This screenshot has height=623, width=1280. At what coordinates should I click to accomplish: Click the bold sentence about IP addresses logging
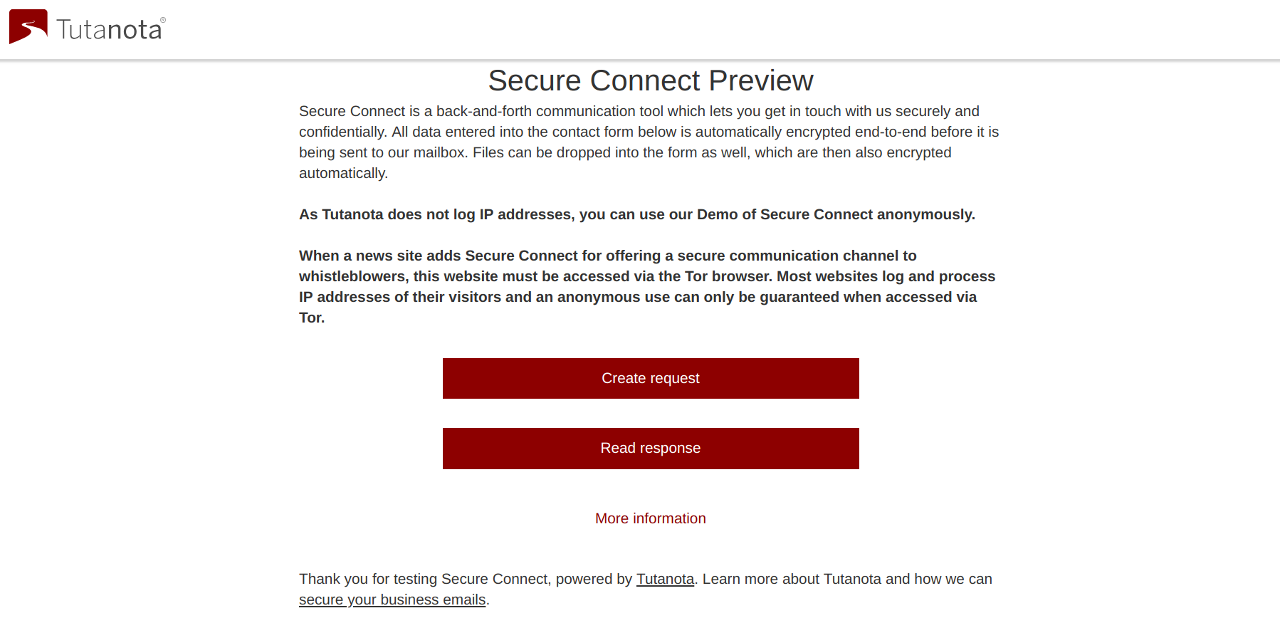pos(637,214)
